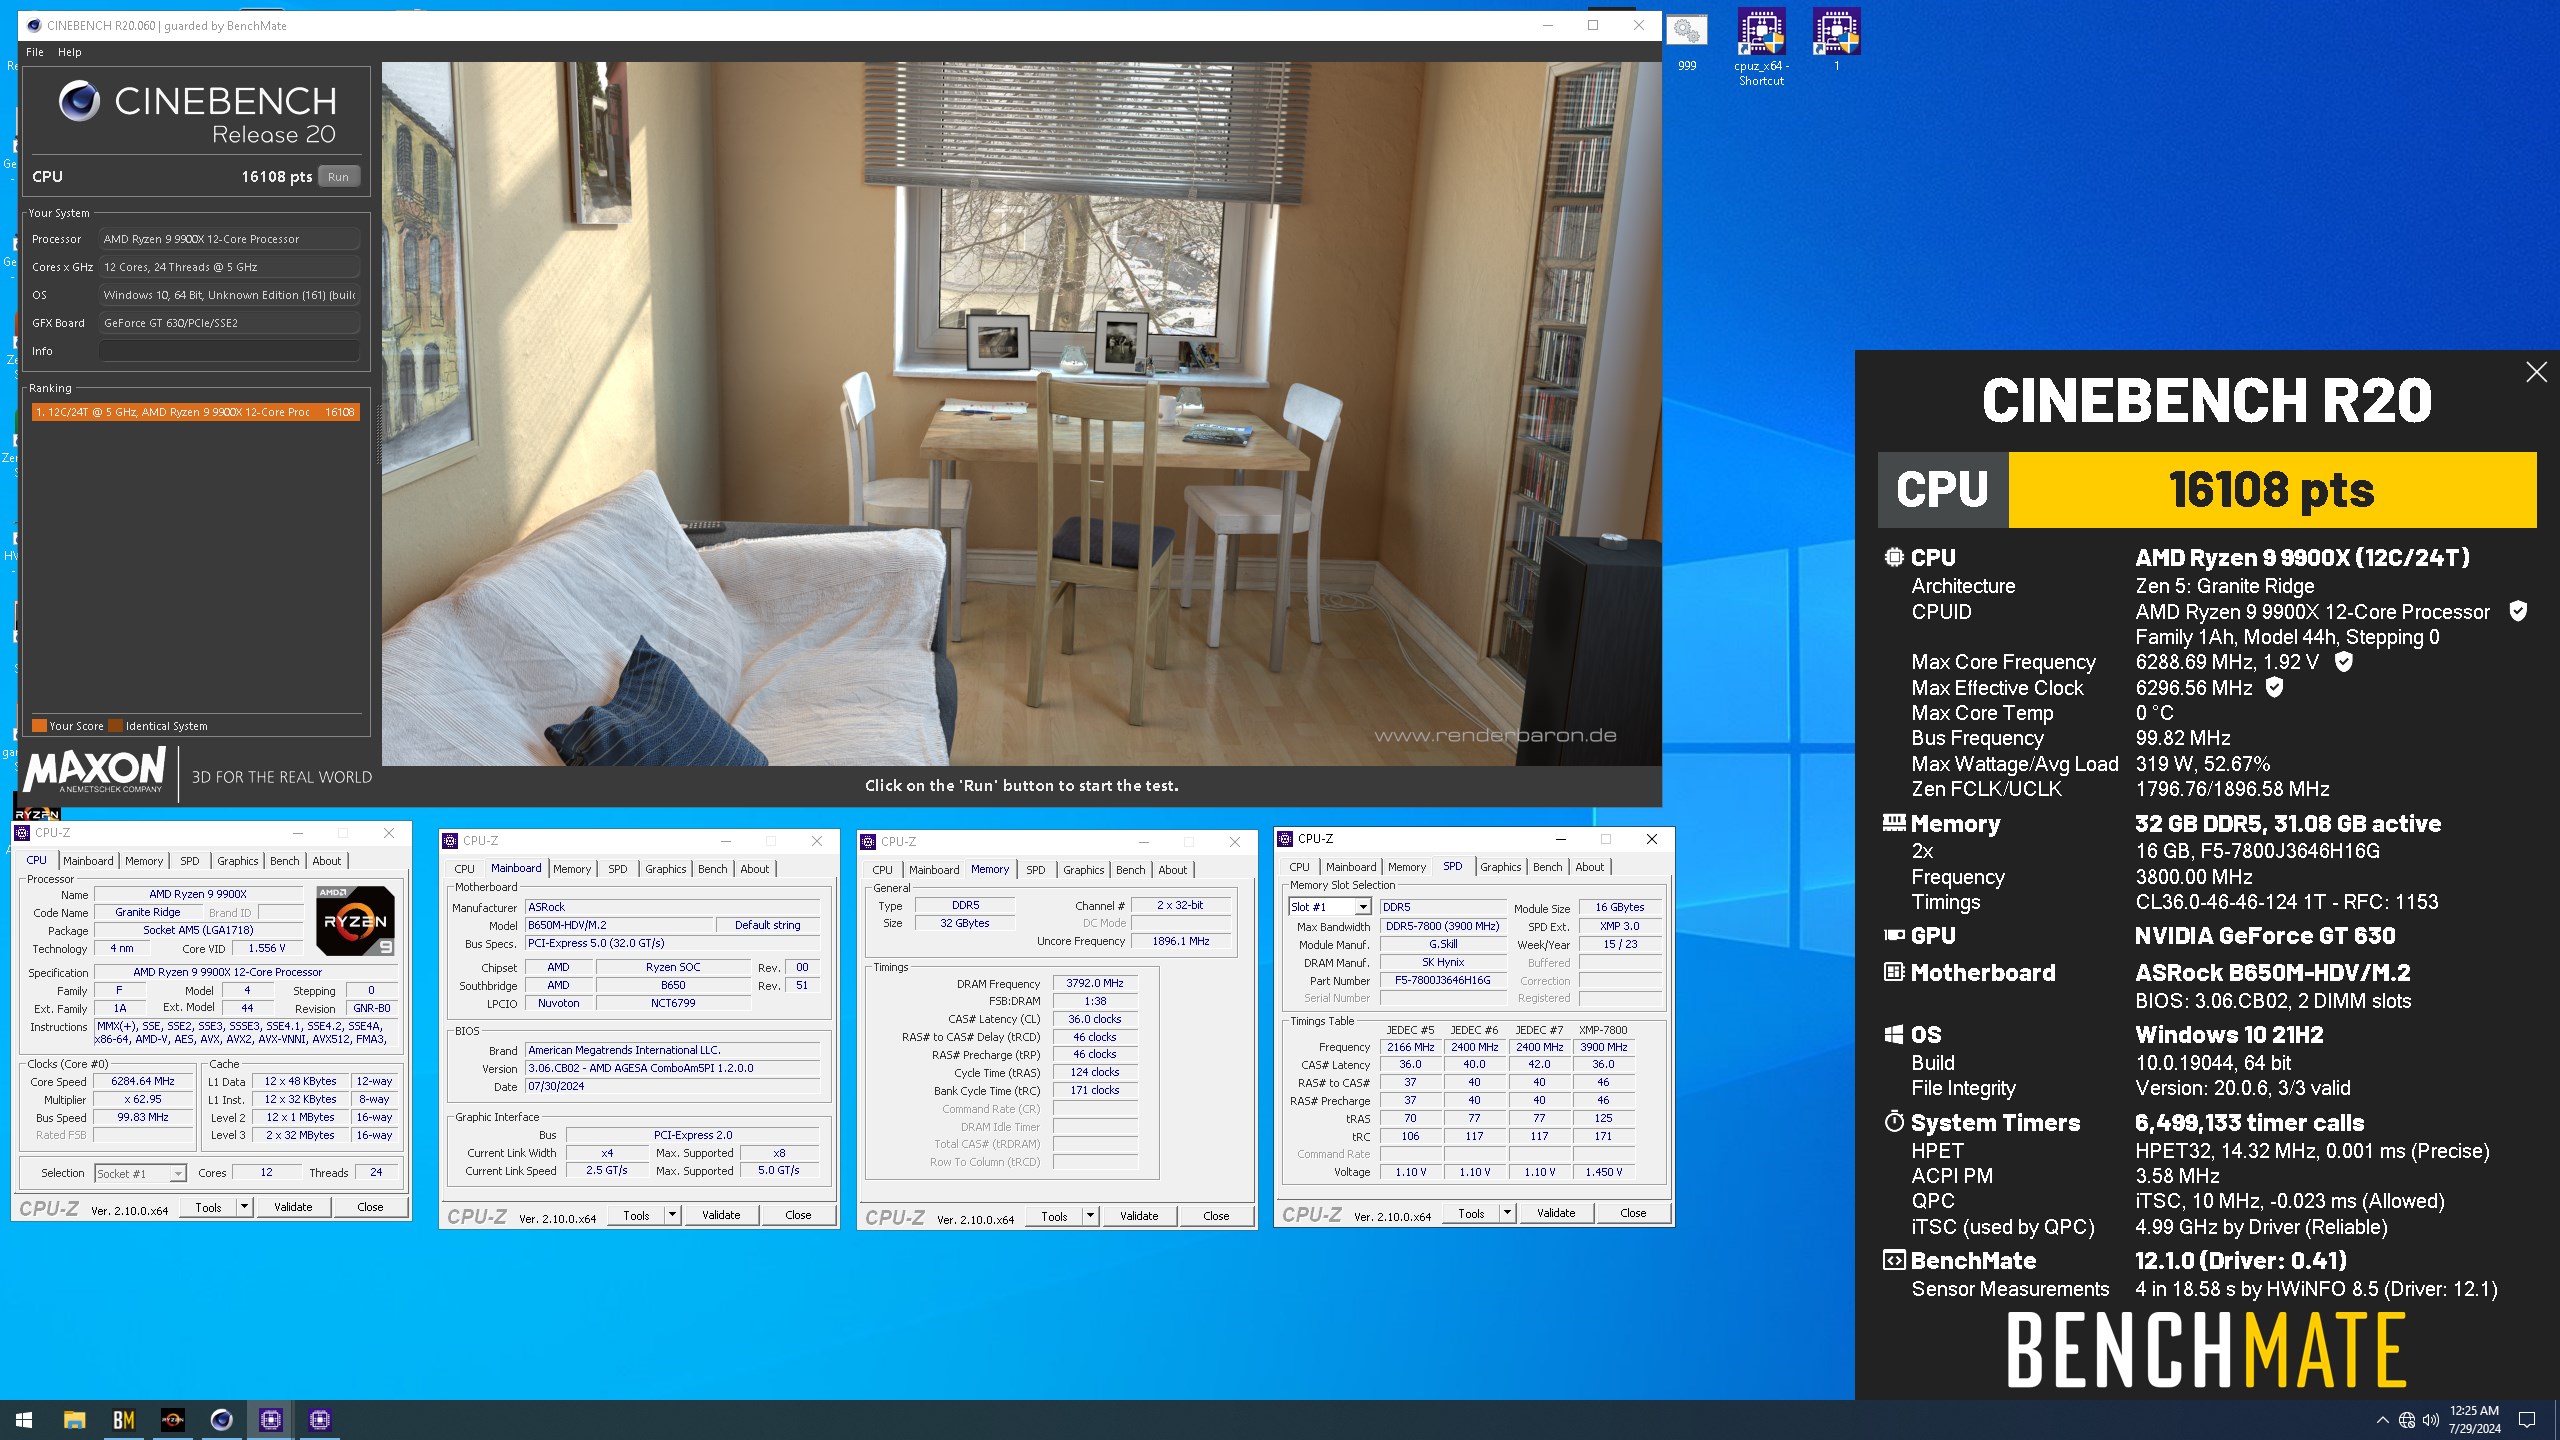Image resolution: width=2560 pixels, height=1440 pixels.
Task: Click BIOS Date value 07/30/2024
Action: pos(673,1086)
